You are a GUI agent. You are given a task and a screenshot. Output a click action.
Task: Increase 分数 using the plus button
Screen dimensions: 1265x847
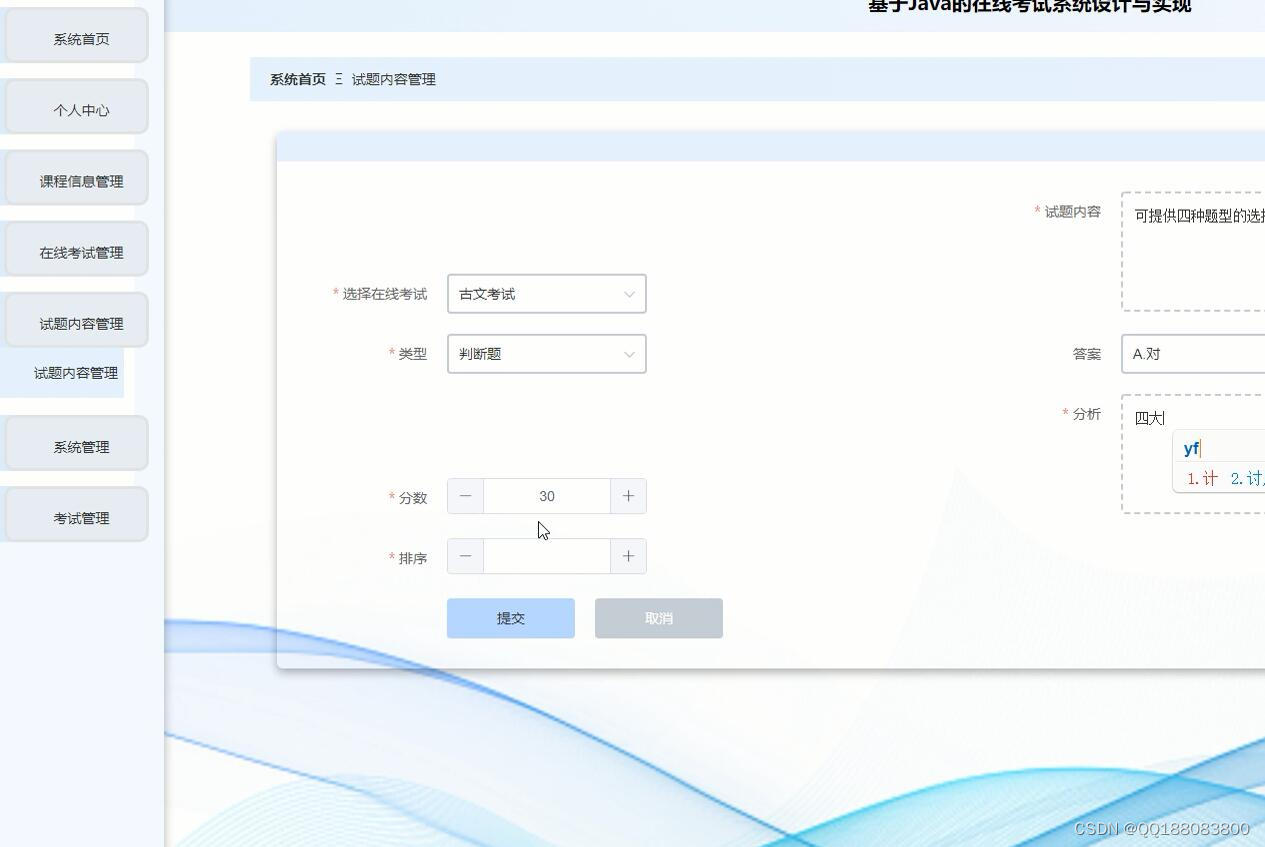628,495
